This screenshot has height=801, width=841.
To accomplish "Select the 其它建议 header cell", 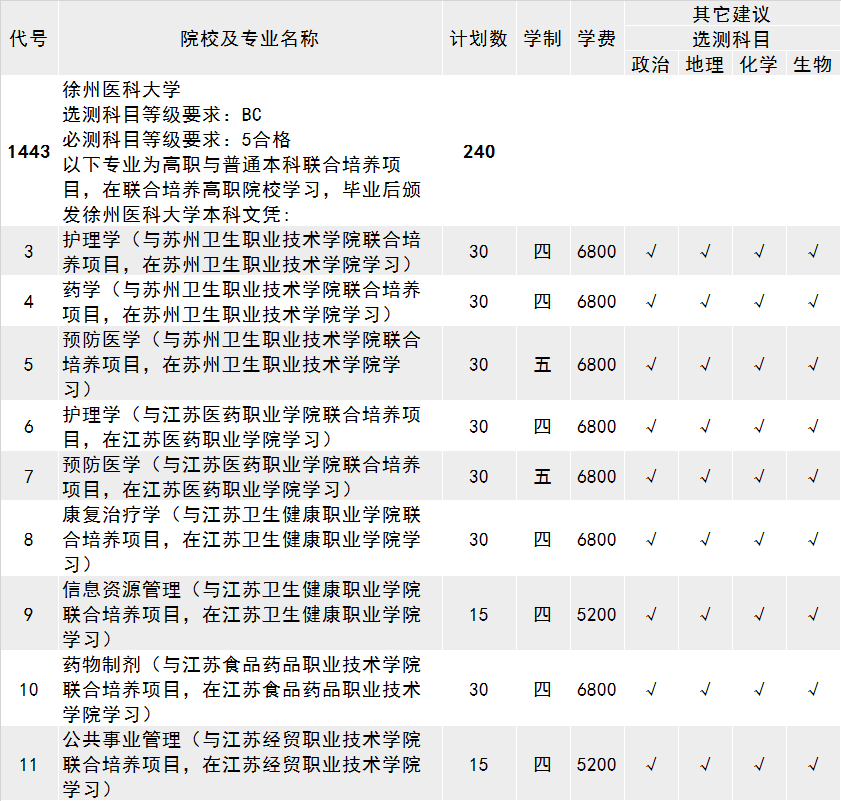I will 732,14.
